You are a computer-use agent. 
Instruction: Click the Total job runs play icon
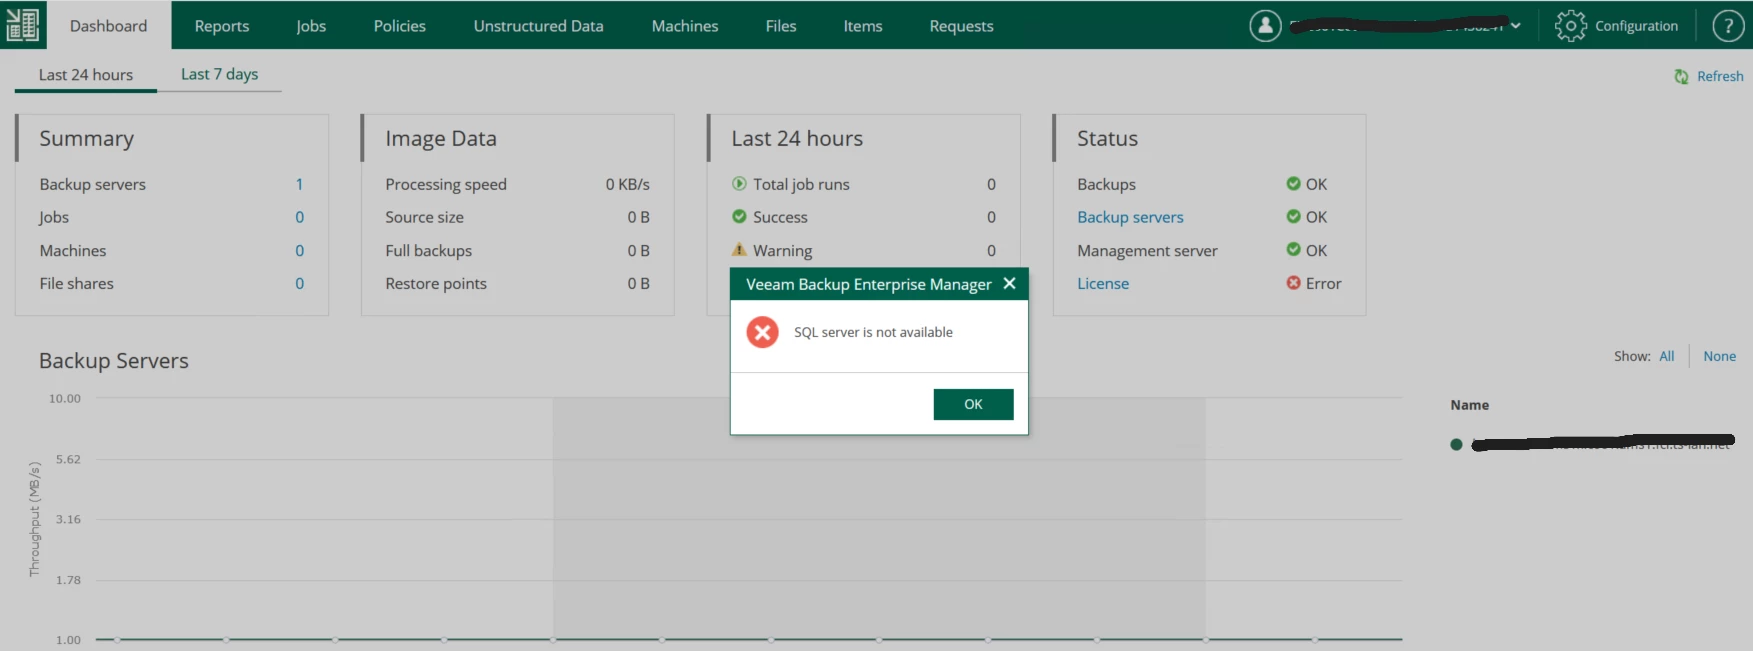[x=739, y=184]
